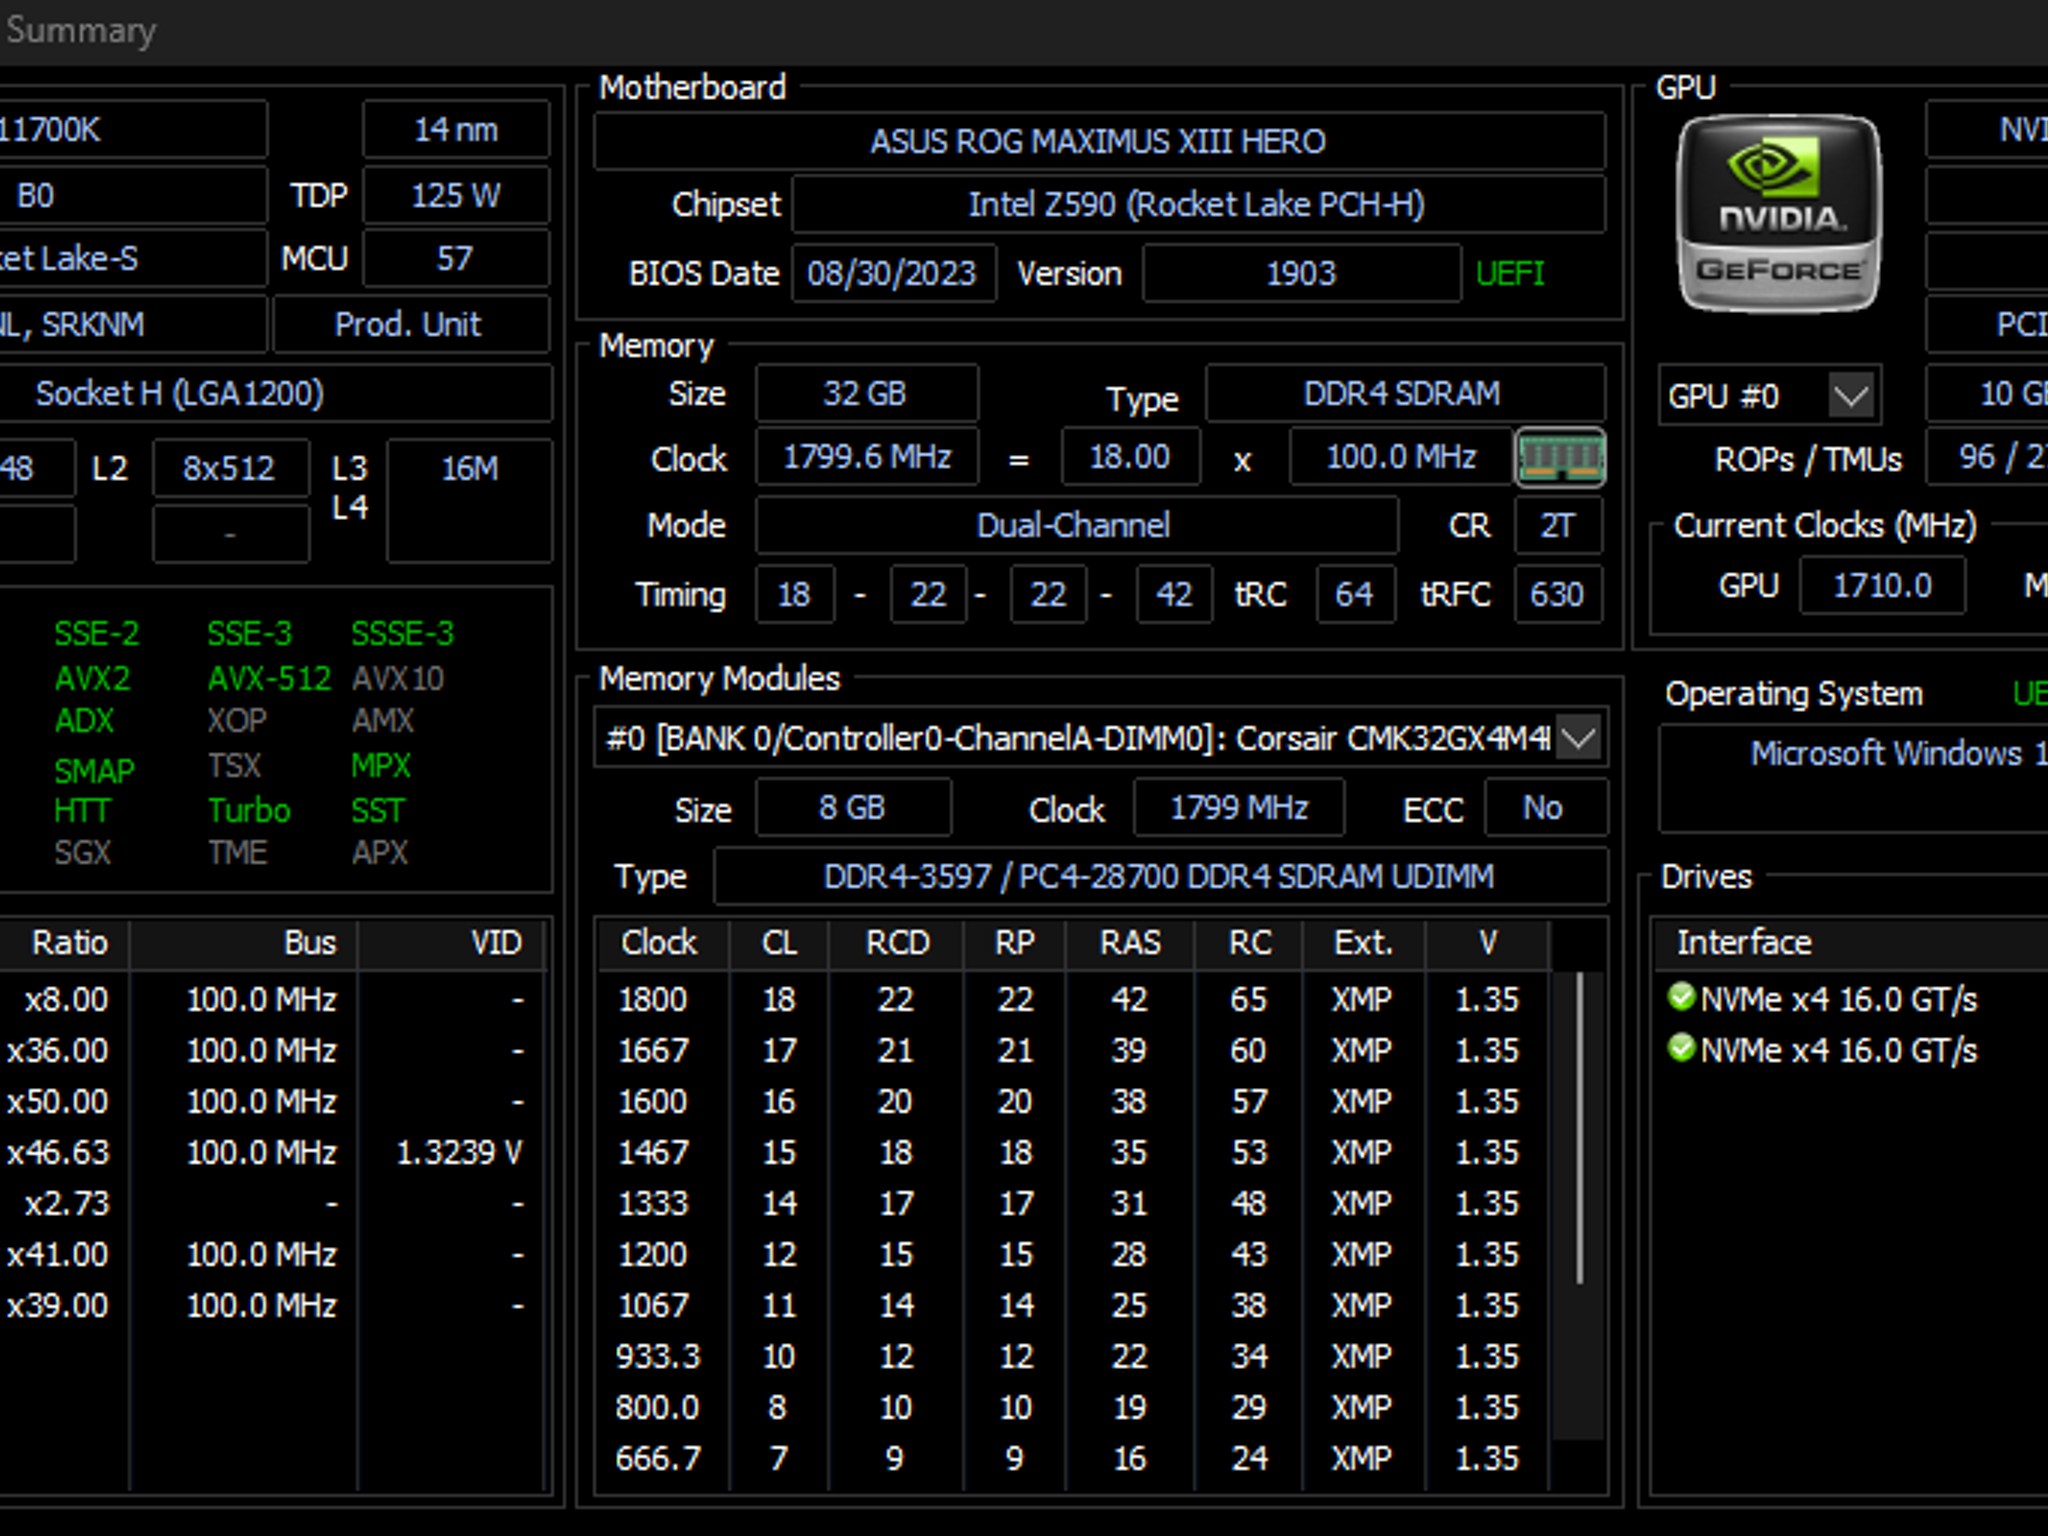Click the GPU #0 dropdown arrow

[x=1851, y=396]
